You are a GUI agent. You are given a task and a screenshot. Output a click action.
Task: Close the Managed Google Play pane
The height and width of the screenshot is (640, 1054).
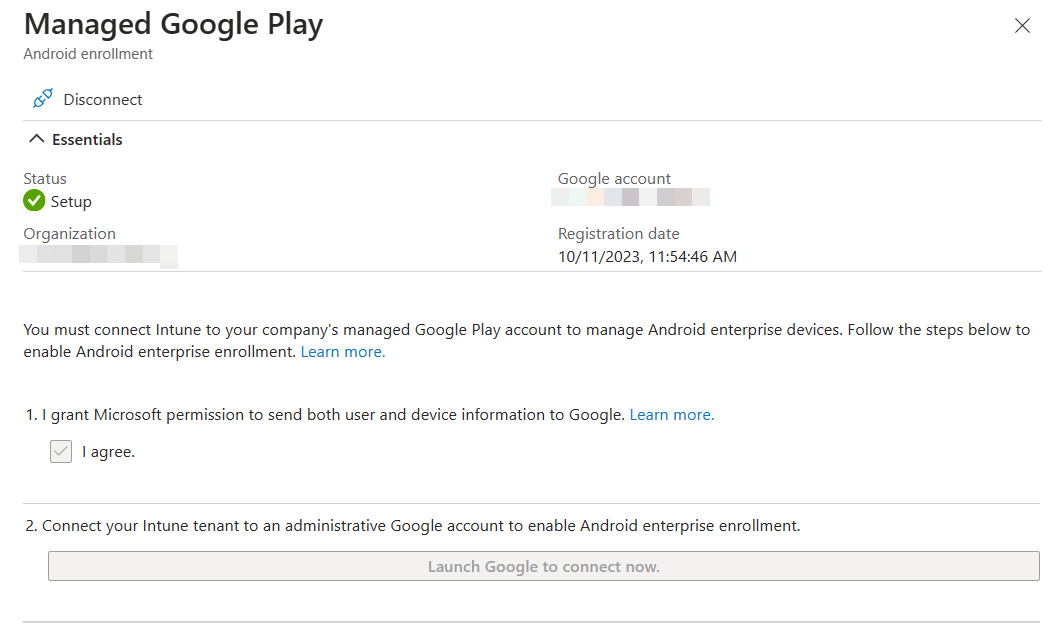[1022, 26]
